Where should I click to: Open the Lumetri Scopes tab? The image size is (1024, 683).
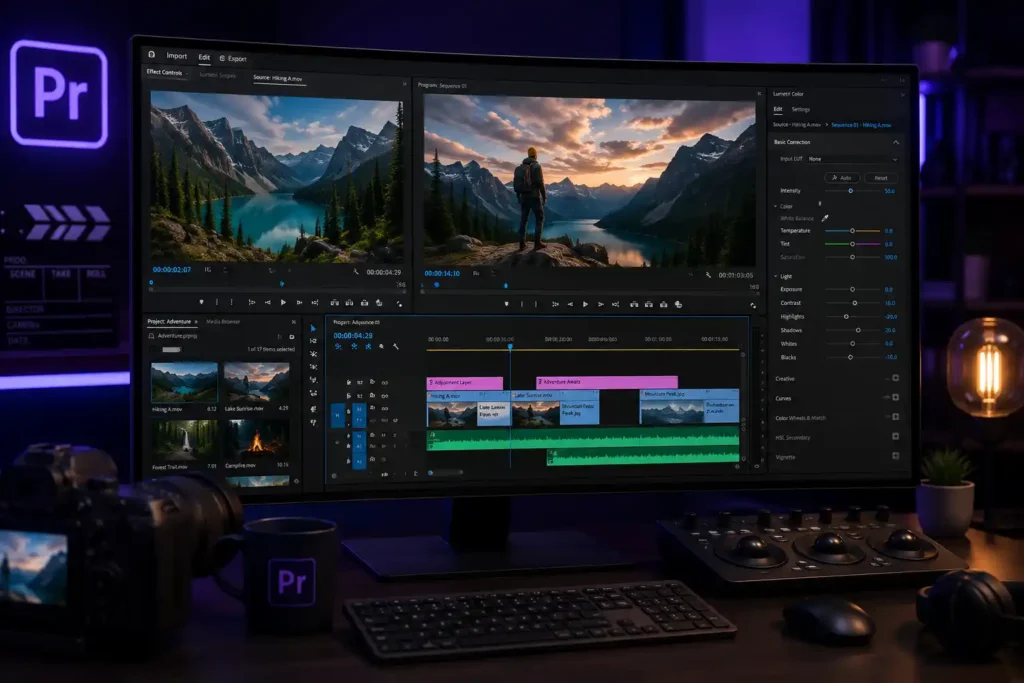coord(217,75)
